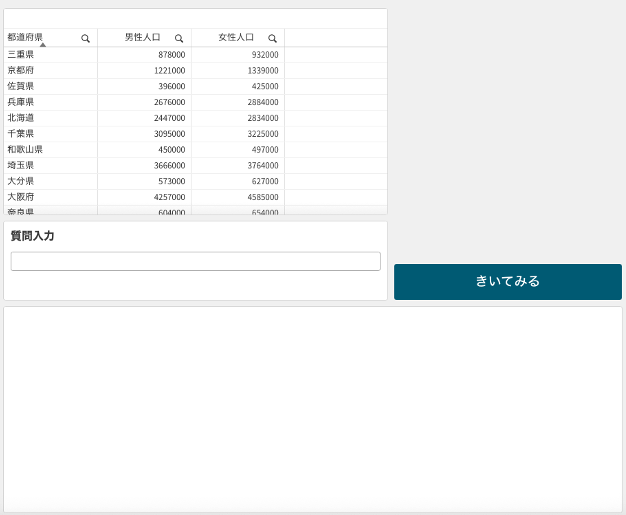Sort table by 女性人口 header

(x=236, y=37)
